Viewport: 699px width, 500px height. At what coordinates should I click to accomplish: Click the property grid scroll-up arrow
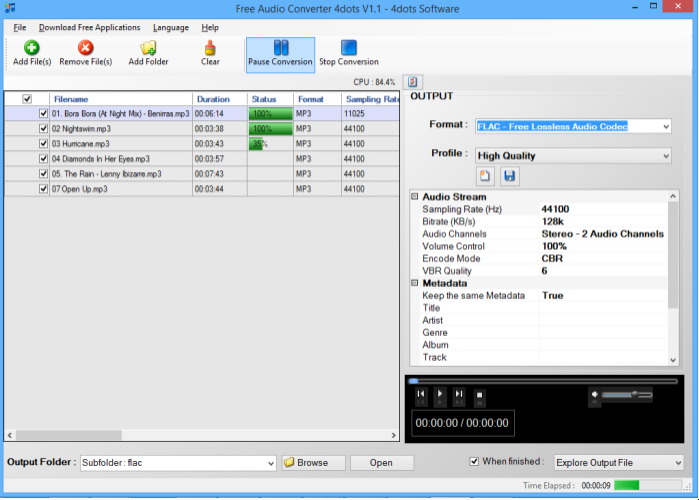point(673,196)
